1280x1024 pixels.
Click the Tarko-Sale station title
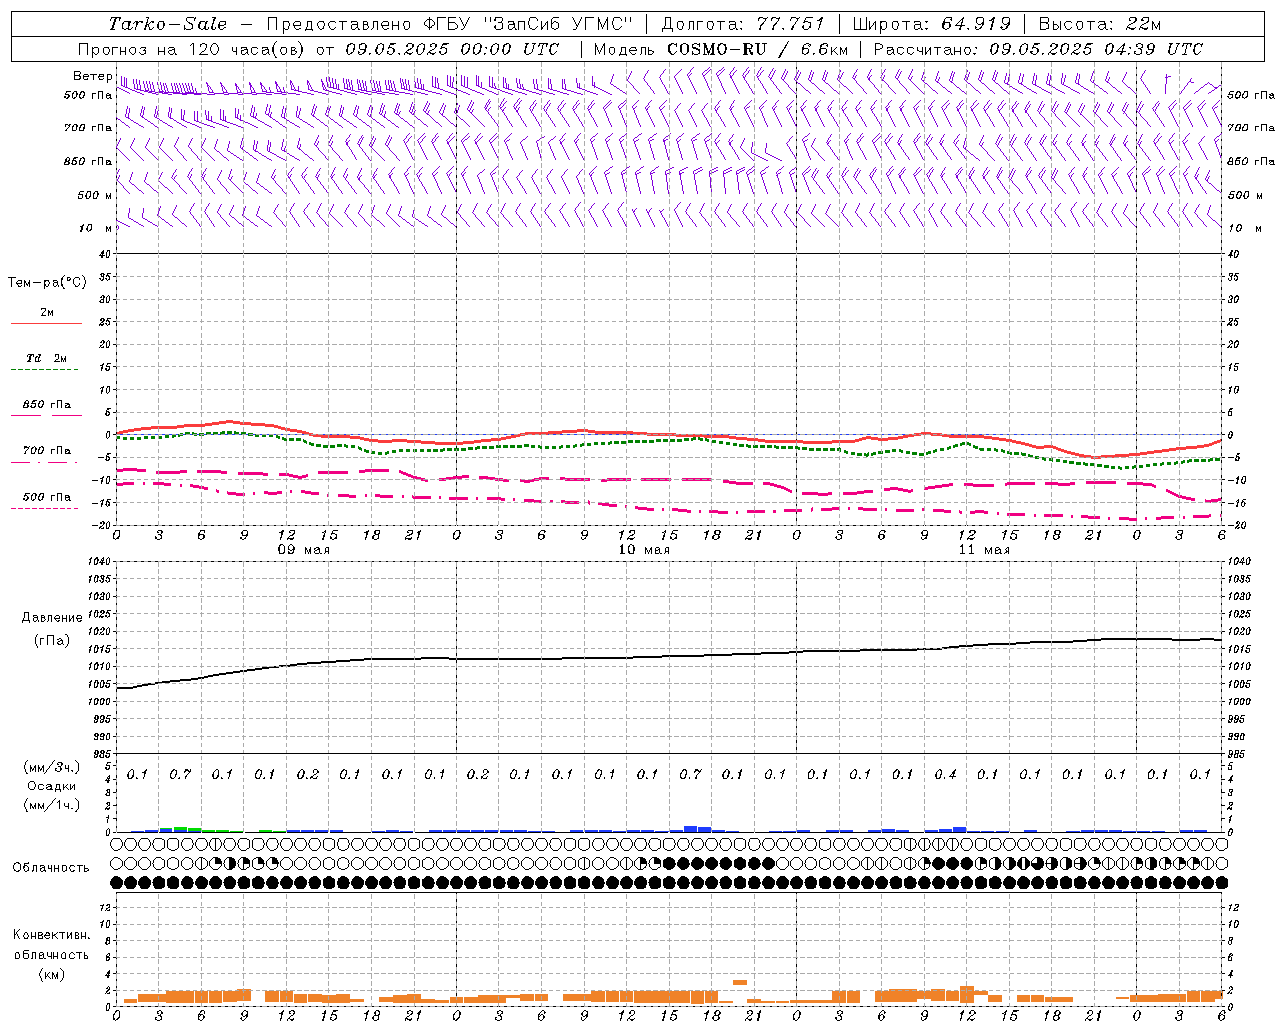click(168, 24)
